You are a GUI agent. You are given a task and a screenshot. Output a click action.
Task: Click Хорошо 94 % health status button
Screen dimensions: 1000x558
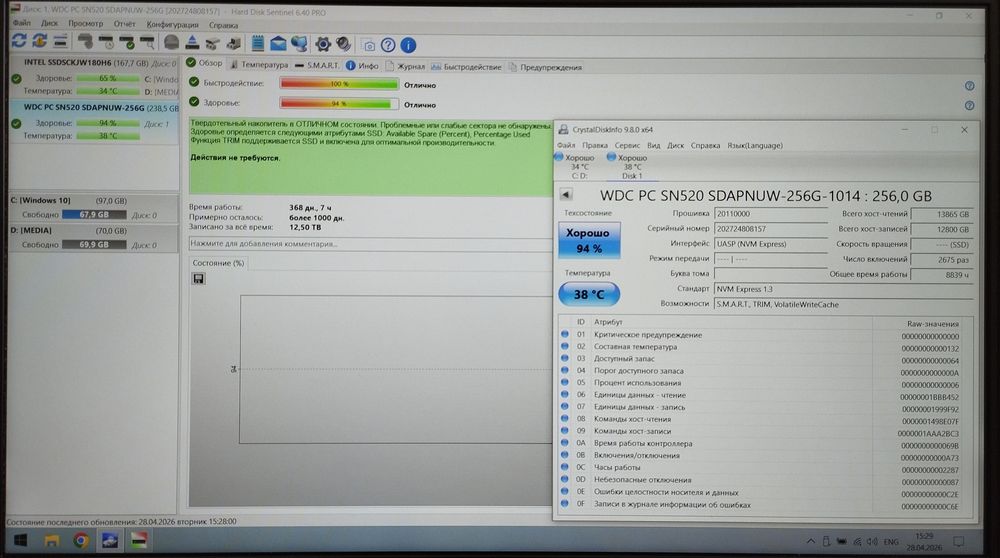coord(589,240)
